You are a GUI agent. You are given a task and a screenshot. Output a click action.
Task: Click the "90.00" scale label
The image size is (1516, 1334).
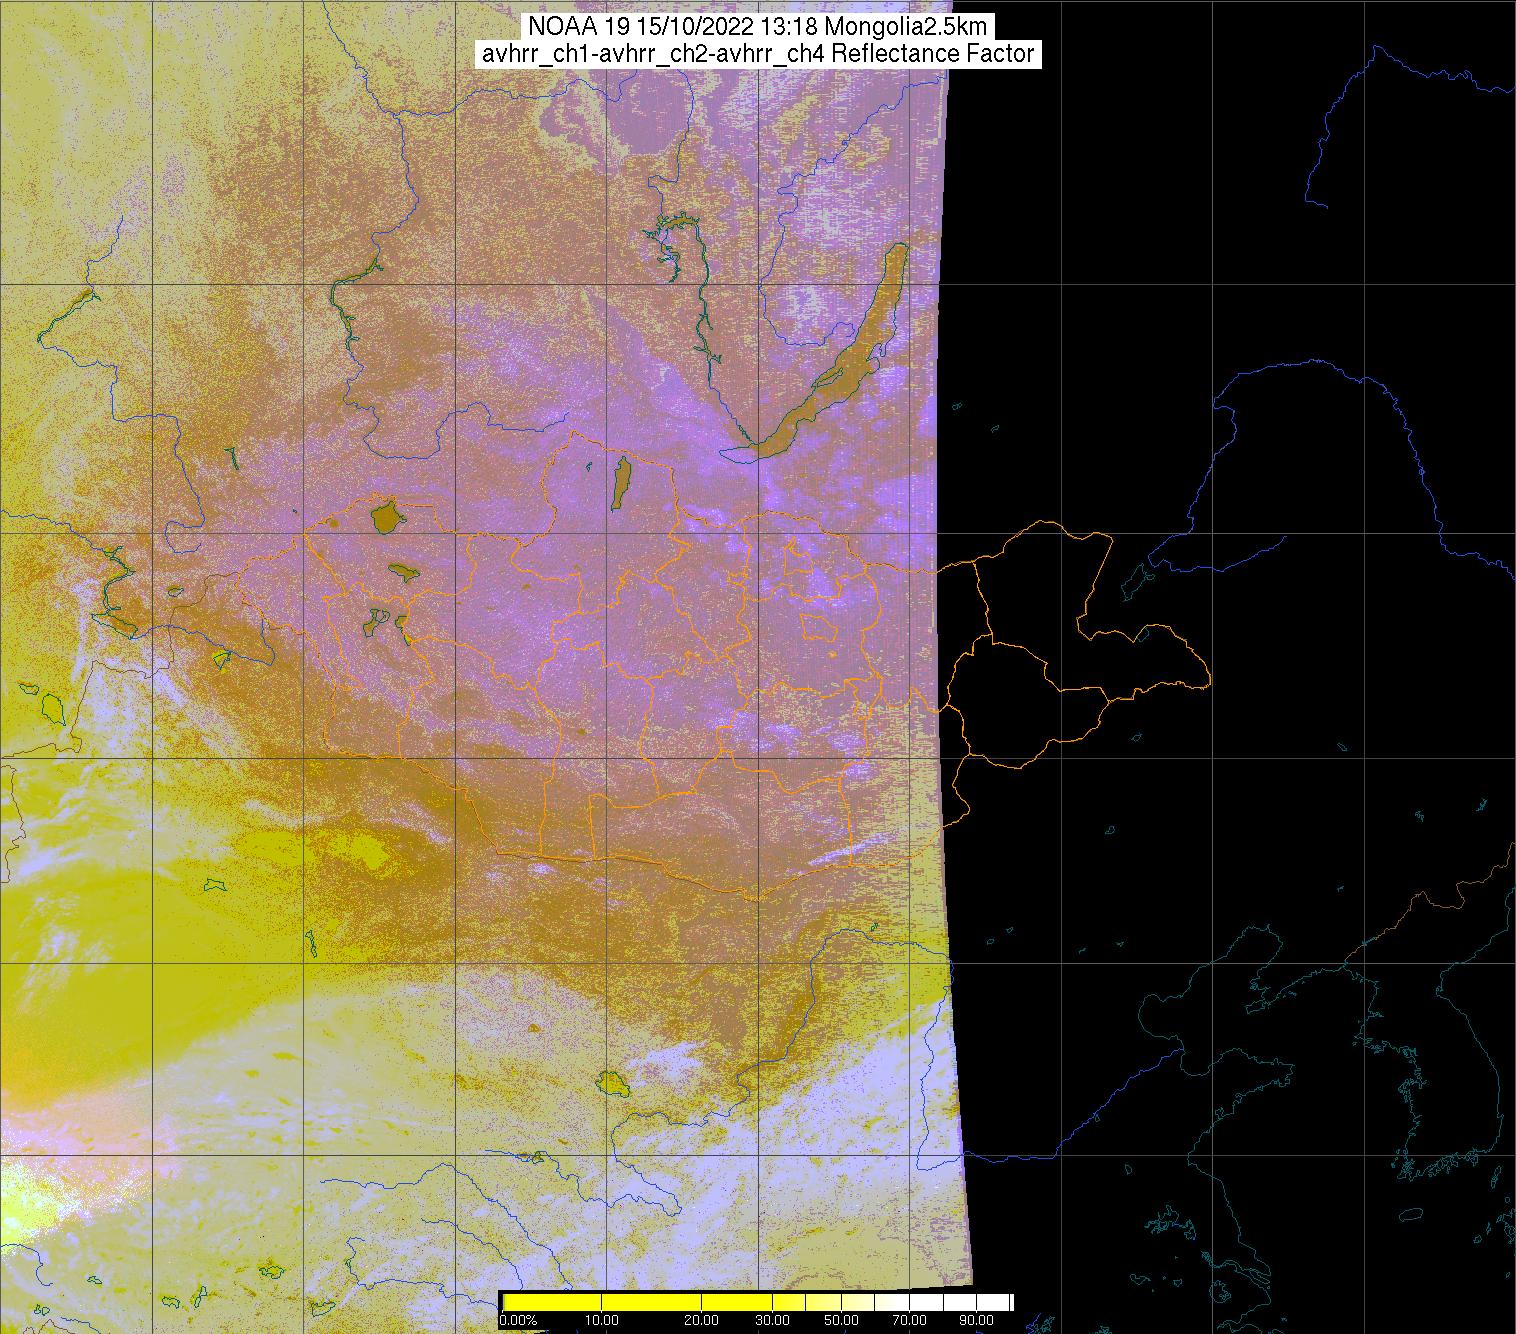(x=975, y=1321)
